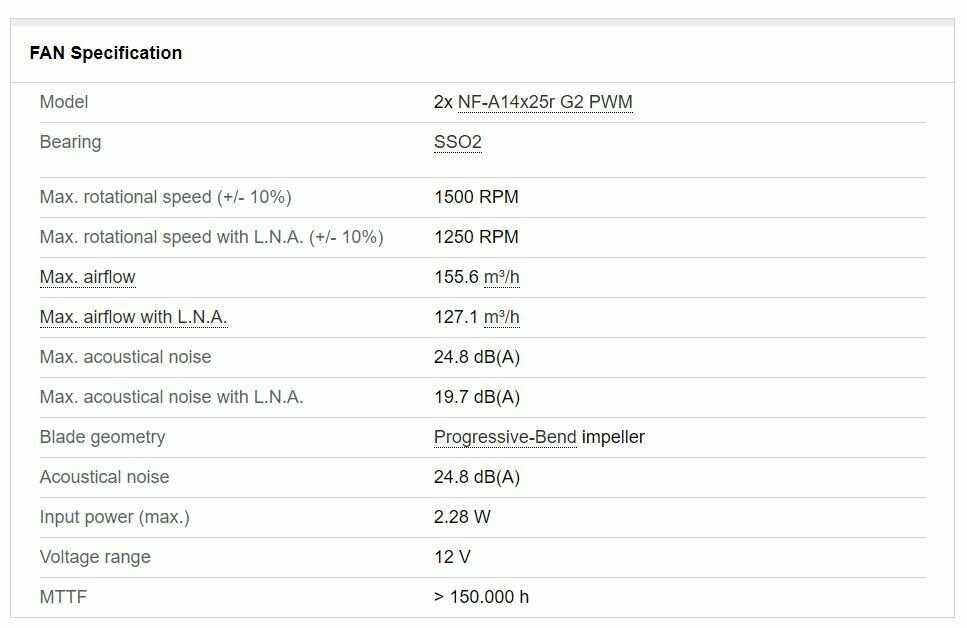
Task: Click the "Voltage range" row label
Action: tap(95, 557)
